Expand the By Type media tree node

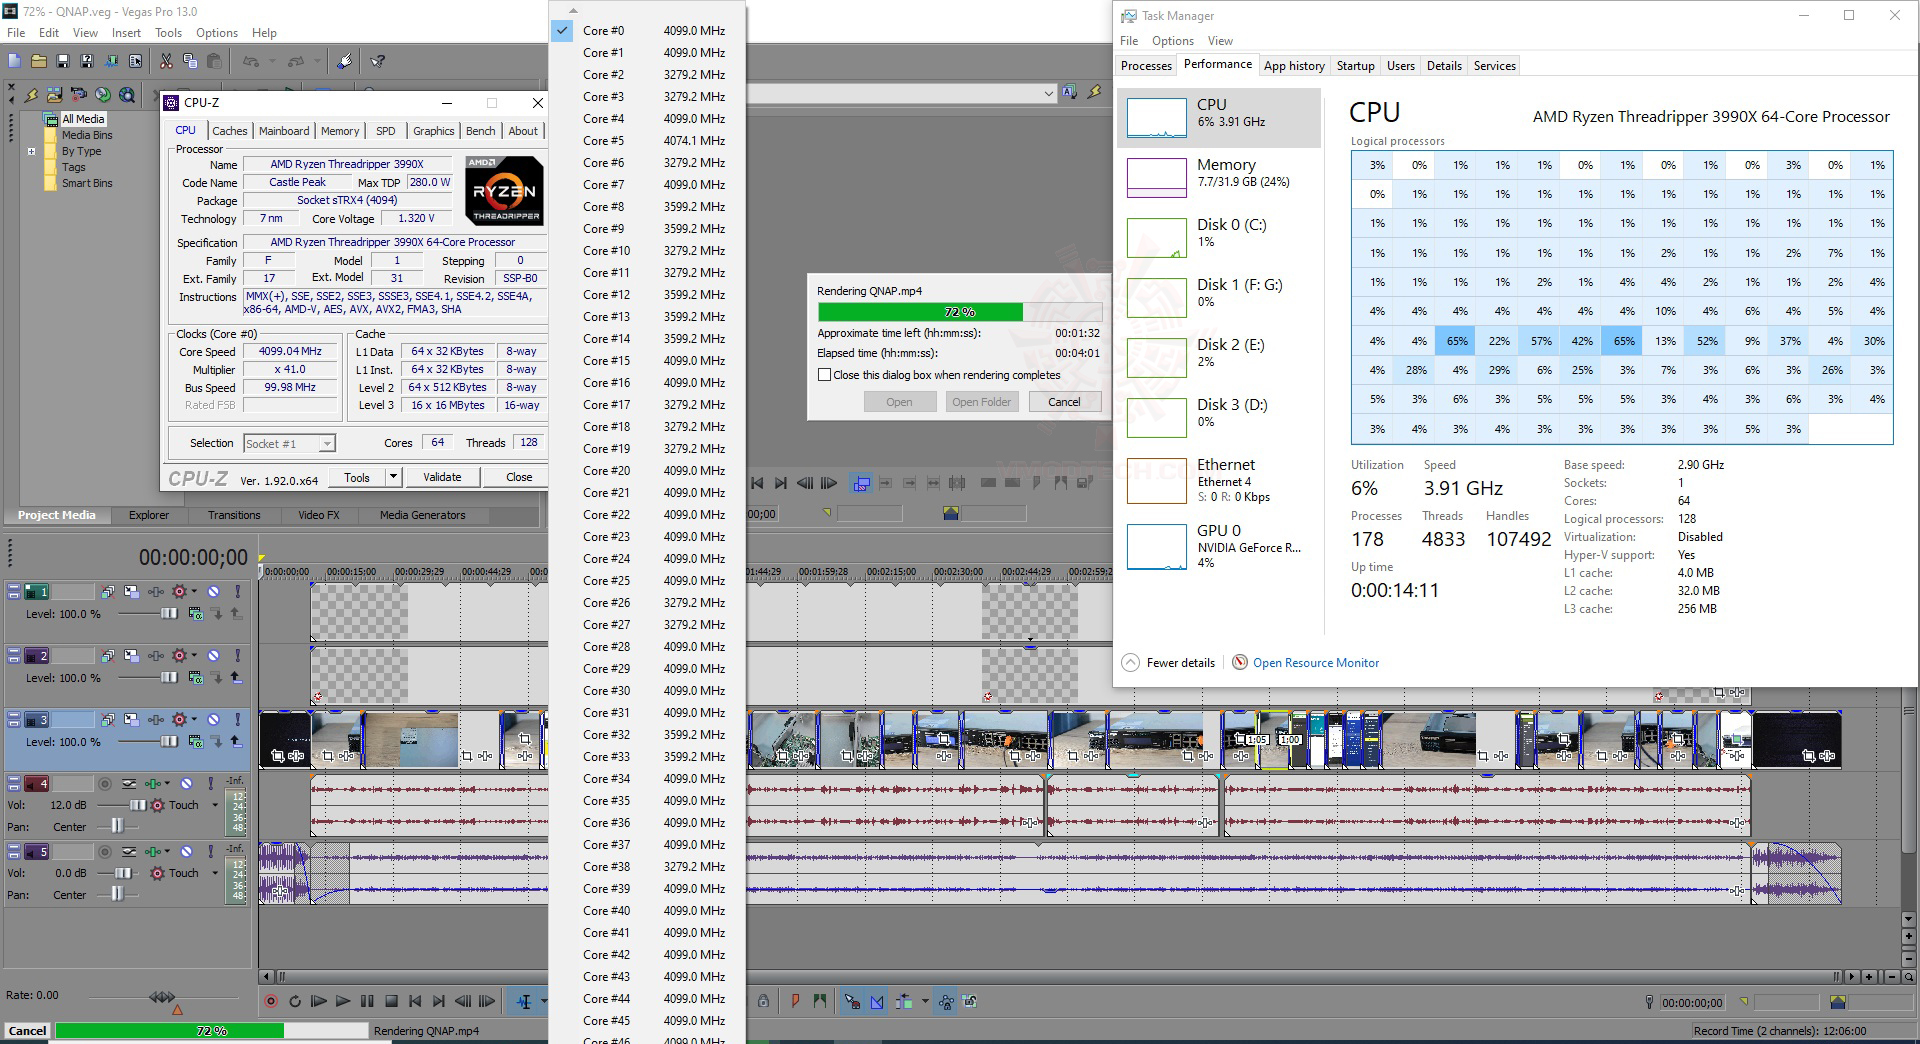pos(31,152)
